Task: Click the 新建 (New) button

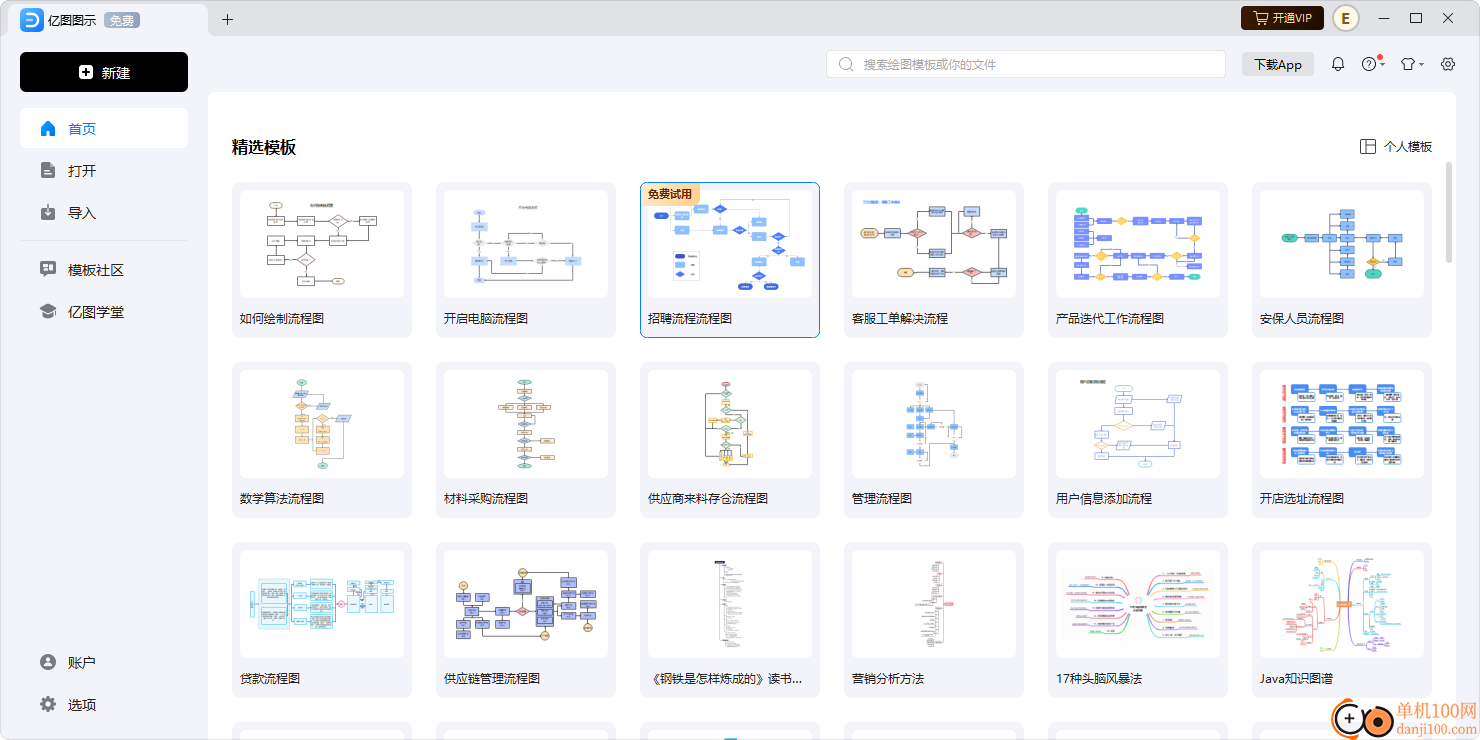Action: [104, 72]
